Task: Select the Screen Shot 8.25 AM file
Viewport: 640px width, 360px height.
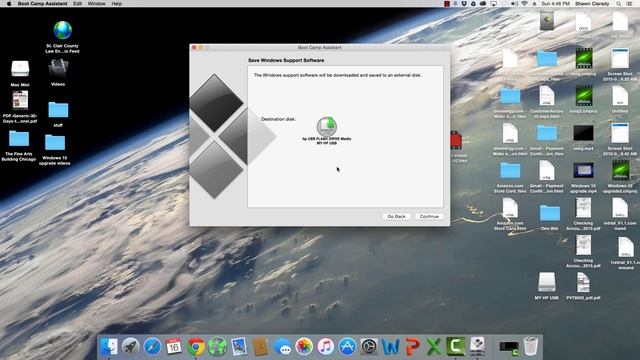Action: [x=620, y=64]
